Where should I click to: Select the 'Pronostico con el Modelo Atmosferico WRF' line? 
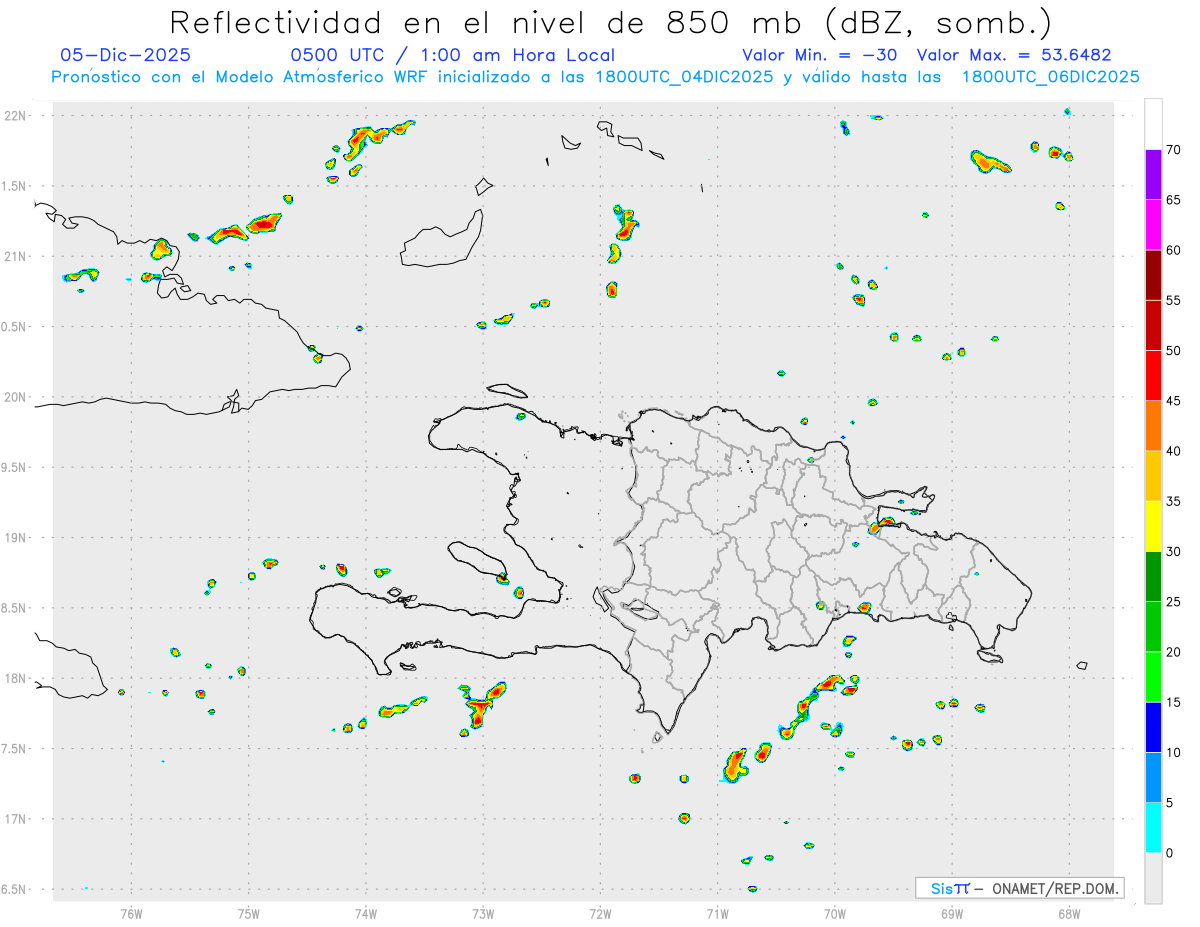pyautogui.click(x=595, y=77)
